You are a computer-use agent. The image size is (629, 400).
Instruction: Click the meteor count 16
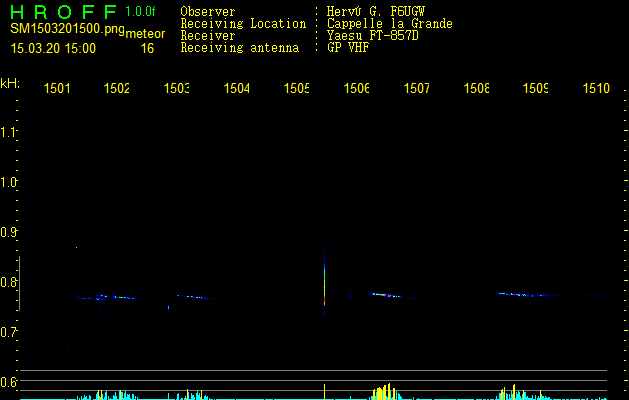point(147,49)
